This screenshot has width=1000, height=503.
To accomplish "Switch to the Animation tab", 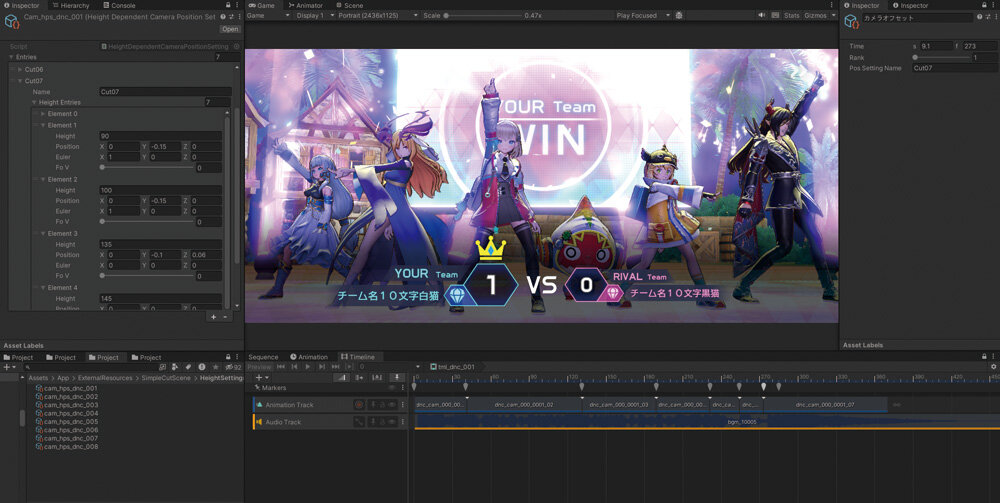I will pyautogui.click(x=309, y=357).
